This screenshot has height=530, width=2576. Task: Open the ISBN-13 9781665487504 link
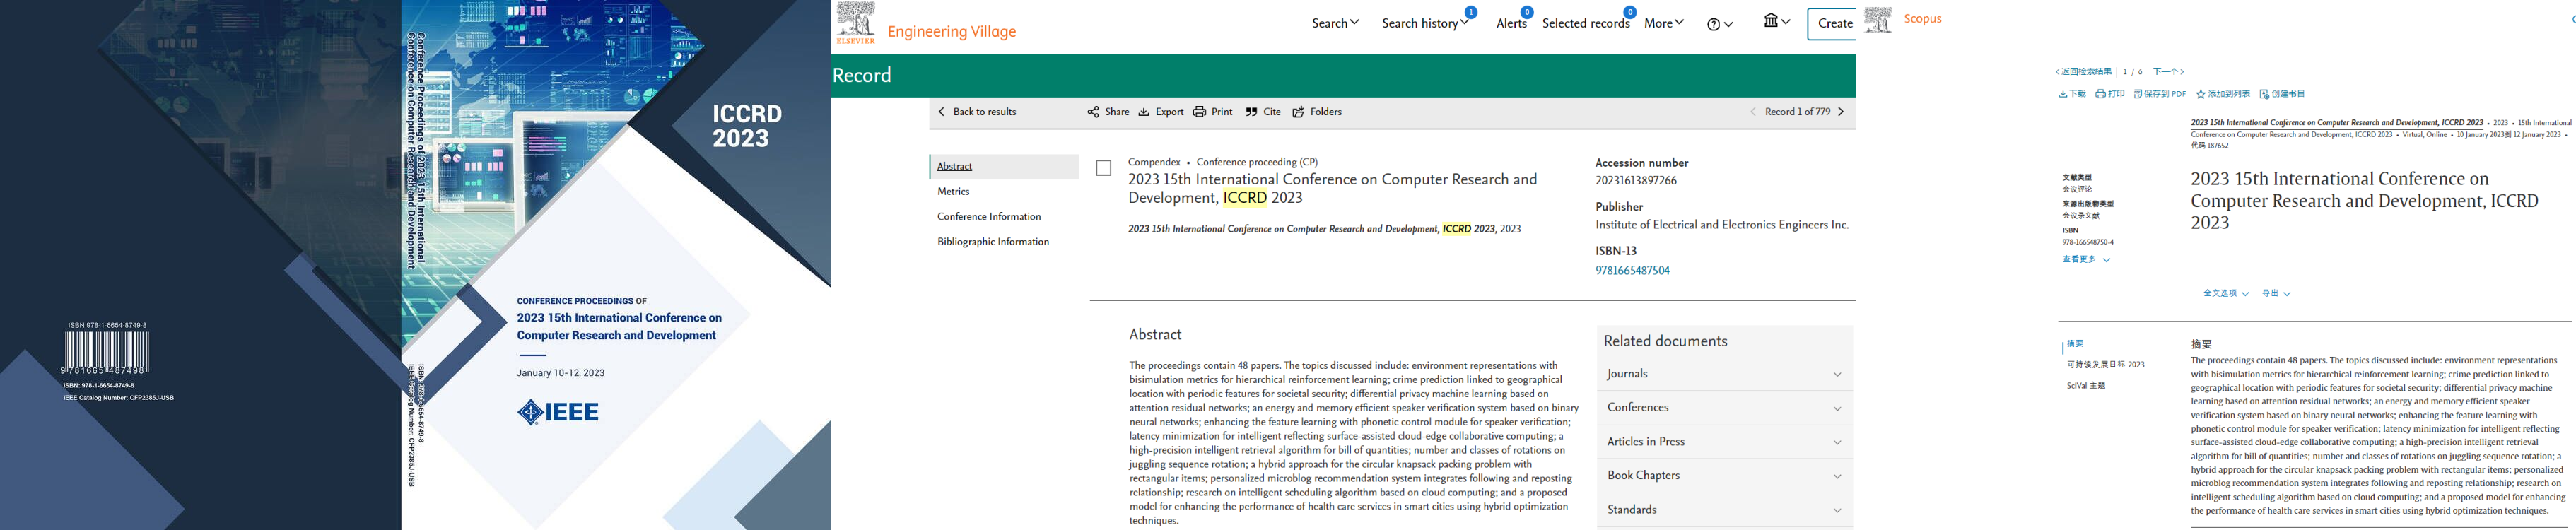pyautogui.click(x=1632, y=271)
